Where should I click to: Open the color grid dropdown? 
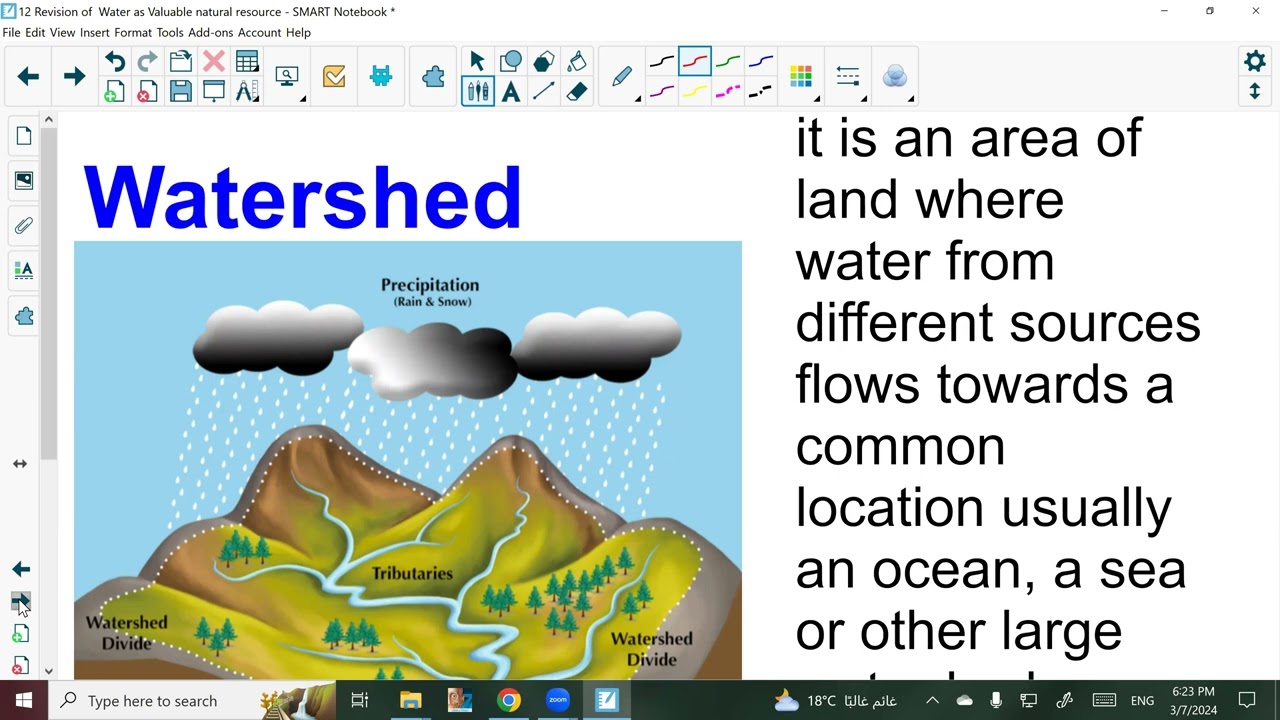pyautogui.click(x=802, y=77)
